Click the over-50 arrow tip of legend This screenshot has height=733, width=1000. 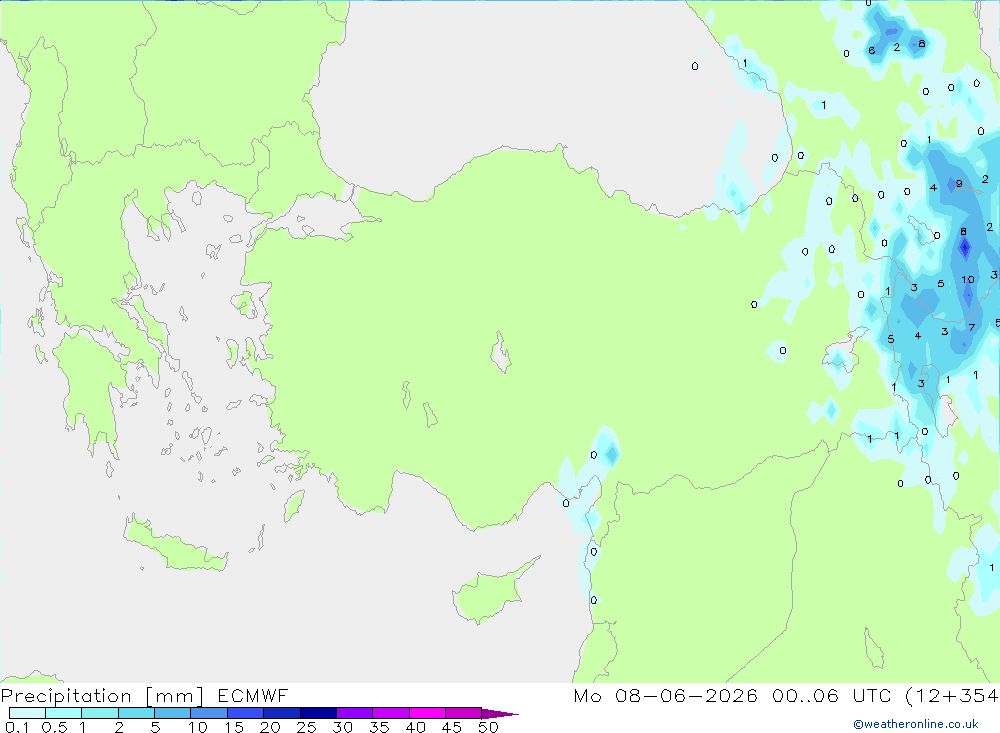point(500,713)
